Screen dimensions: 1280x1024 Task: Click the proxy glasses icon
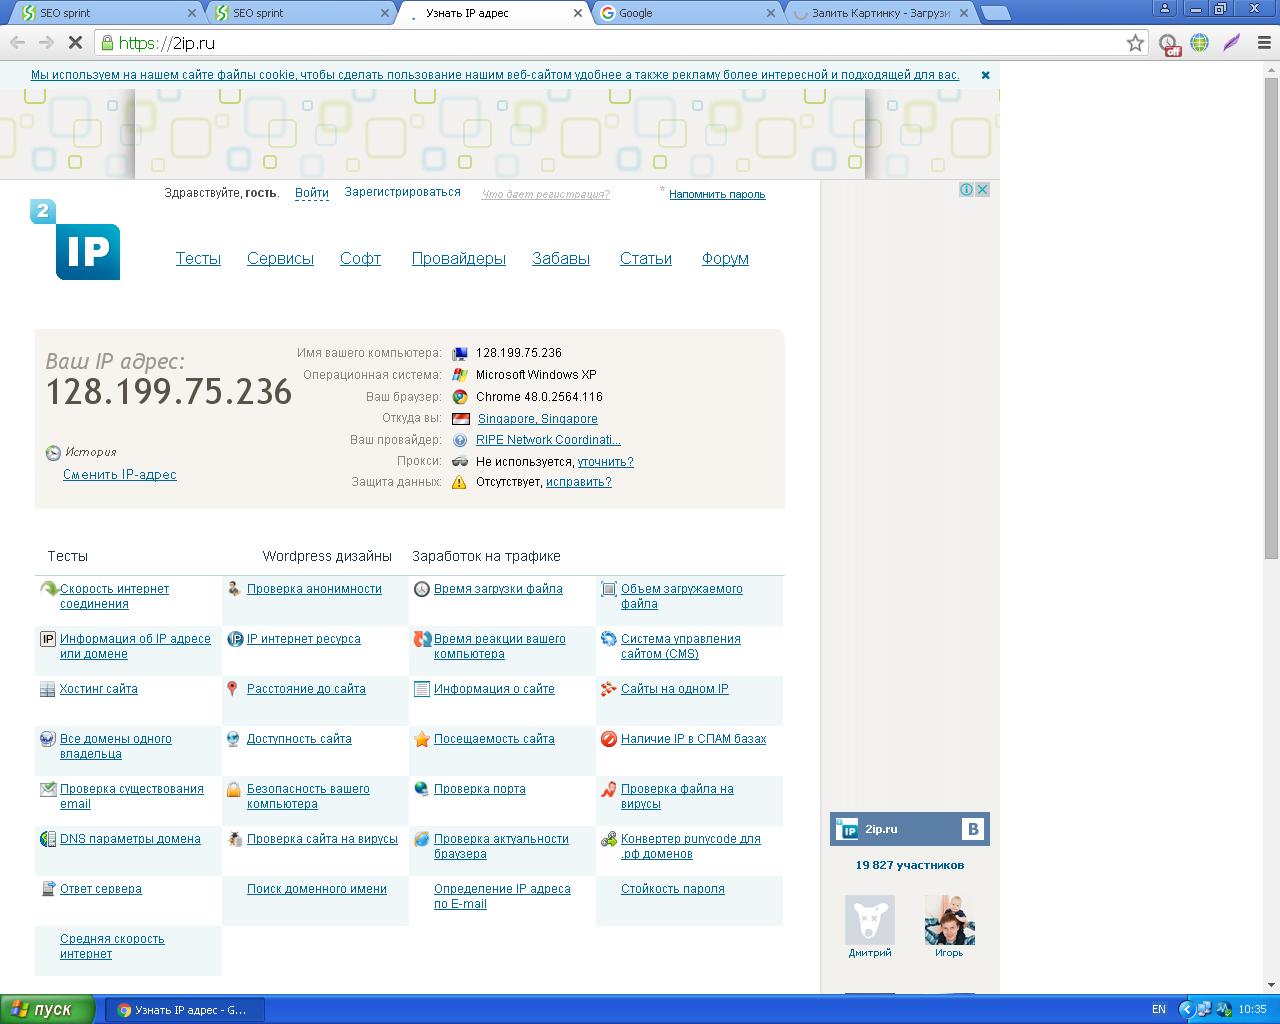pyautogui.click(x=460, y=461)
